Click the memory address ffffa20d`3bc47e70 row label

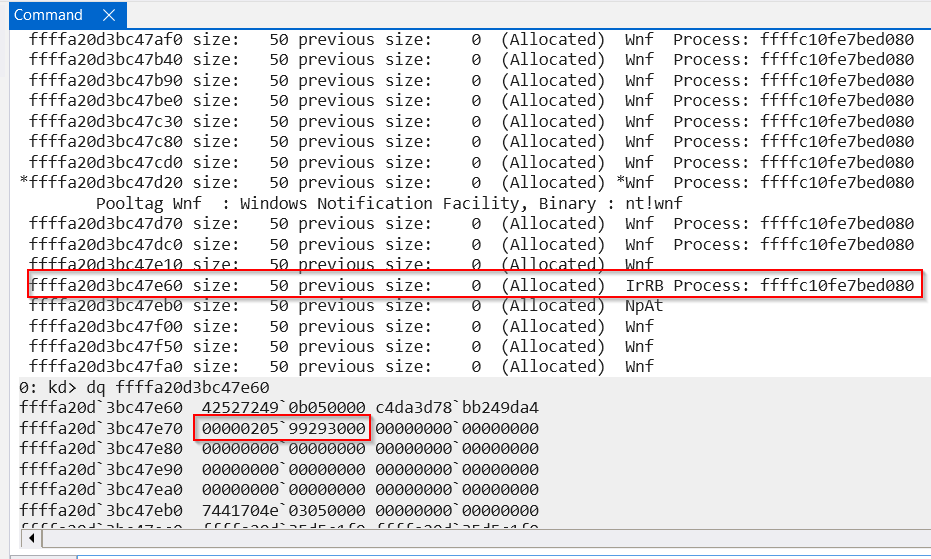101,428
